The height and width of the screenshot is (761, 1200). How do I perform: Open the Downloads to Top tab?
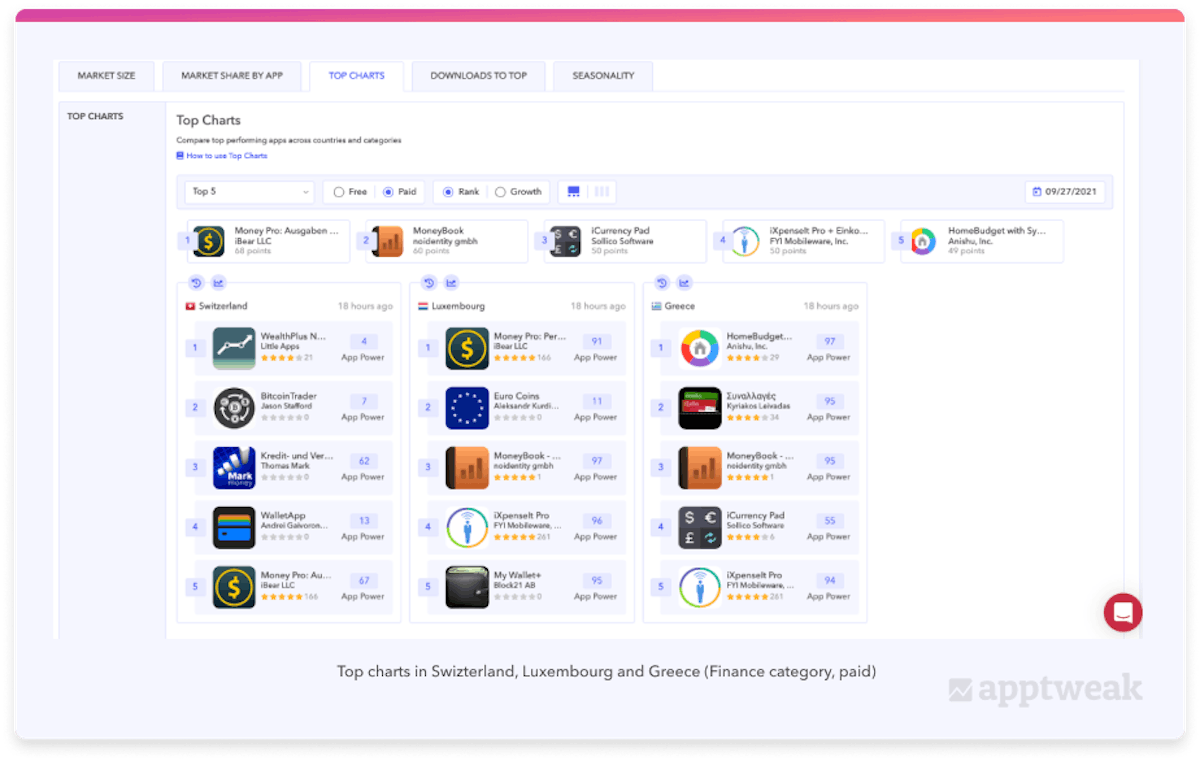[x=478, y=76]
